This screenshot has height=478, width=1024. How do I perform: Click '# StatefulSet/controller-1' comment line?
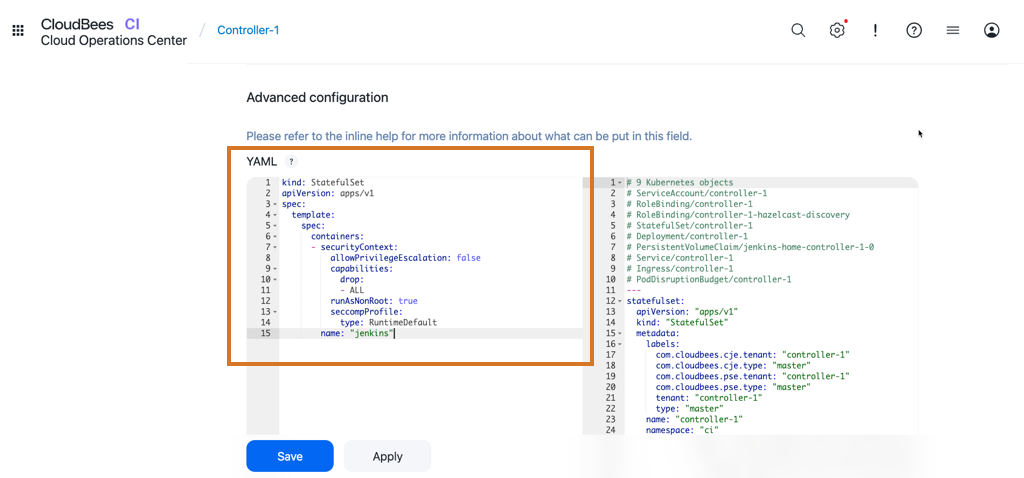pyautogui.click(x=692, y=226)
